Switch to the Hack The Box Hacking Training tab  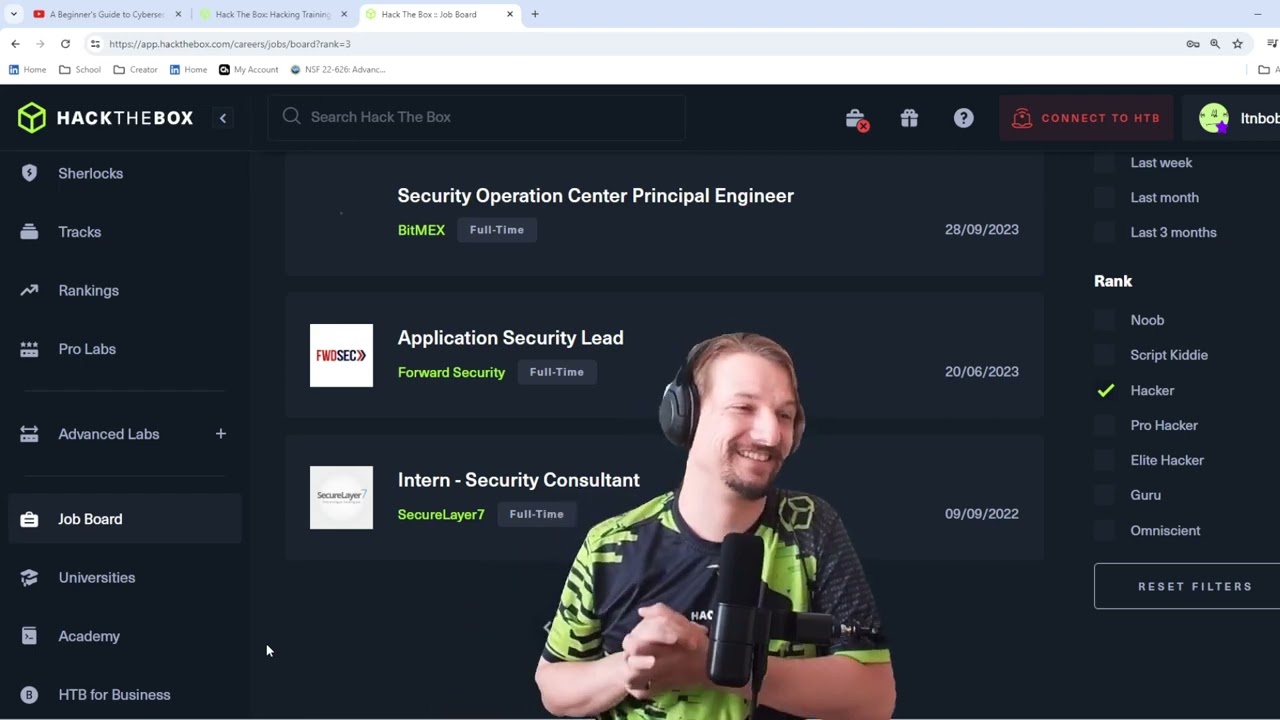(273, 14)
